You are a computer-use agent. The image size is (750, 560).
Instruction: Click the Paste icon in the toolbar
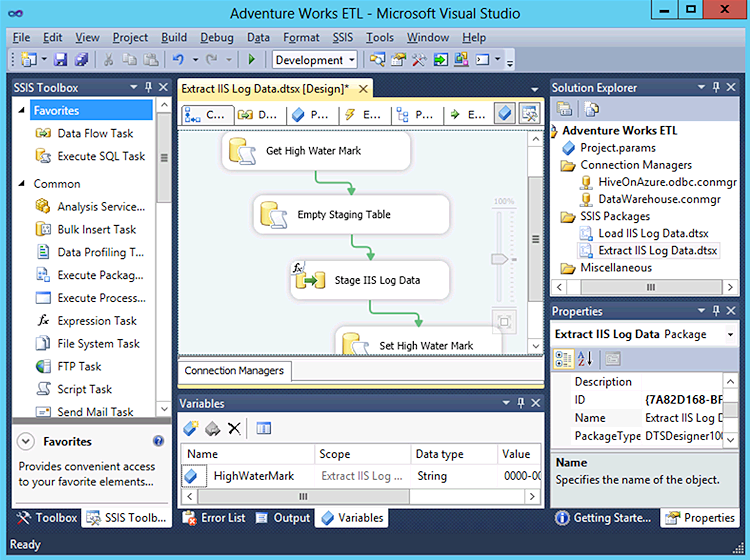[x=151, y=60]
